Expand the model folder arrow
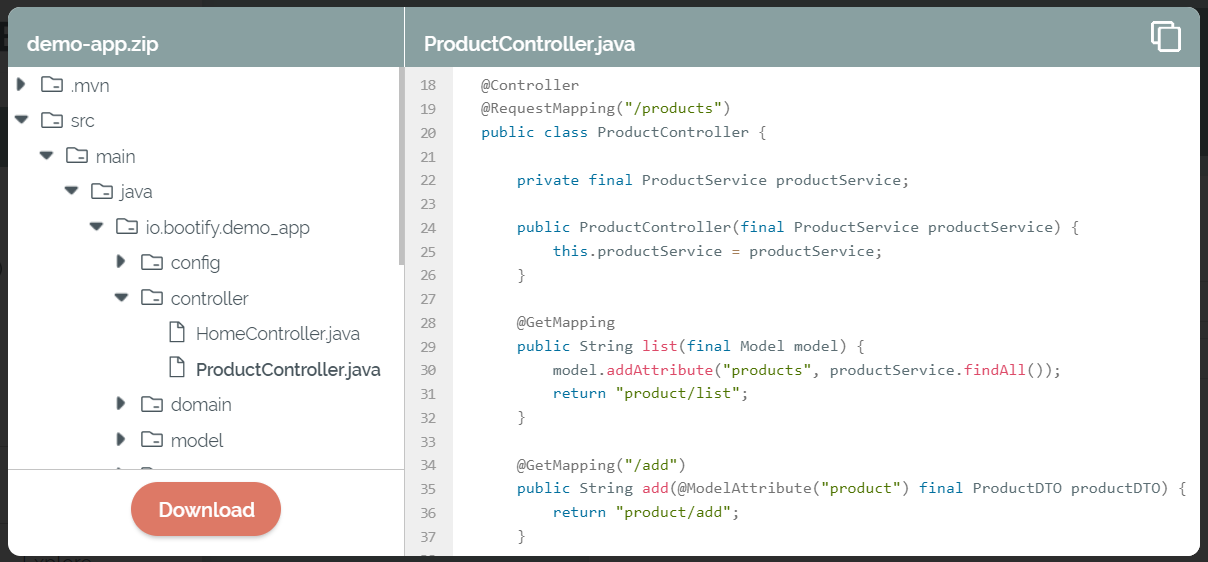This screenshot has width=1208, height=562. pos(121,439)
